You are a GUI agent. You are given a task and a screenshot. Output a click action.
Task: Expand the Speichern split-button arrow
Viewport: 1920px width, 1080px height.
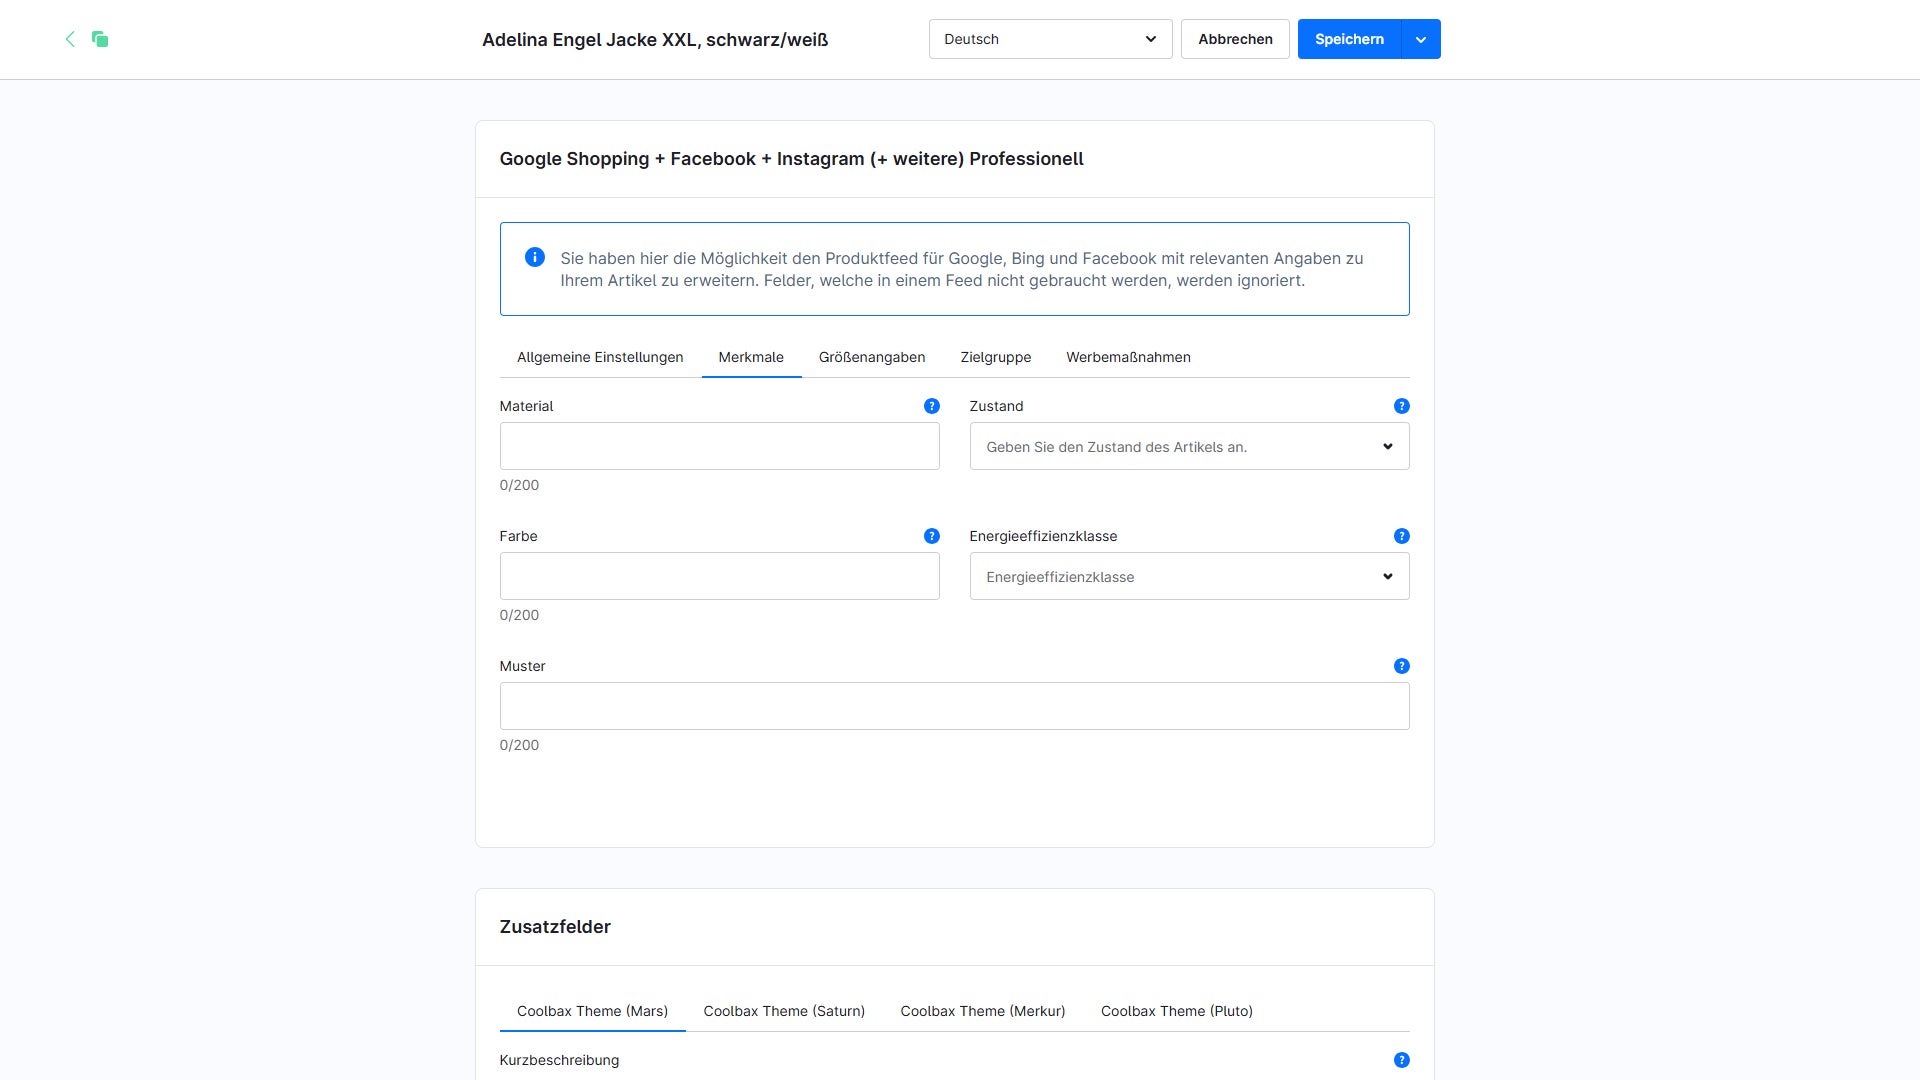[x=1421, y=39]
